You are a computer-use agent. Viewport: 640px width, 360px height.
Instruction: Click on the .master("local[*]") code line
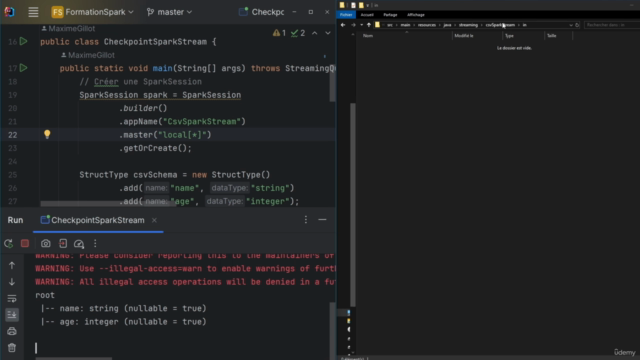tap(165, 135)
